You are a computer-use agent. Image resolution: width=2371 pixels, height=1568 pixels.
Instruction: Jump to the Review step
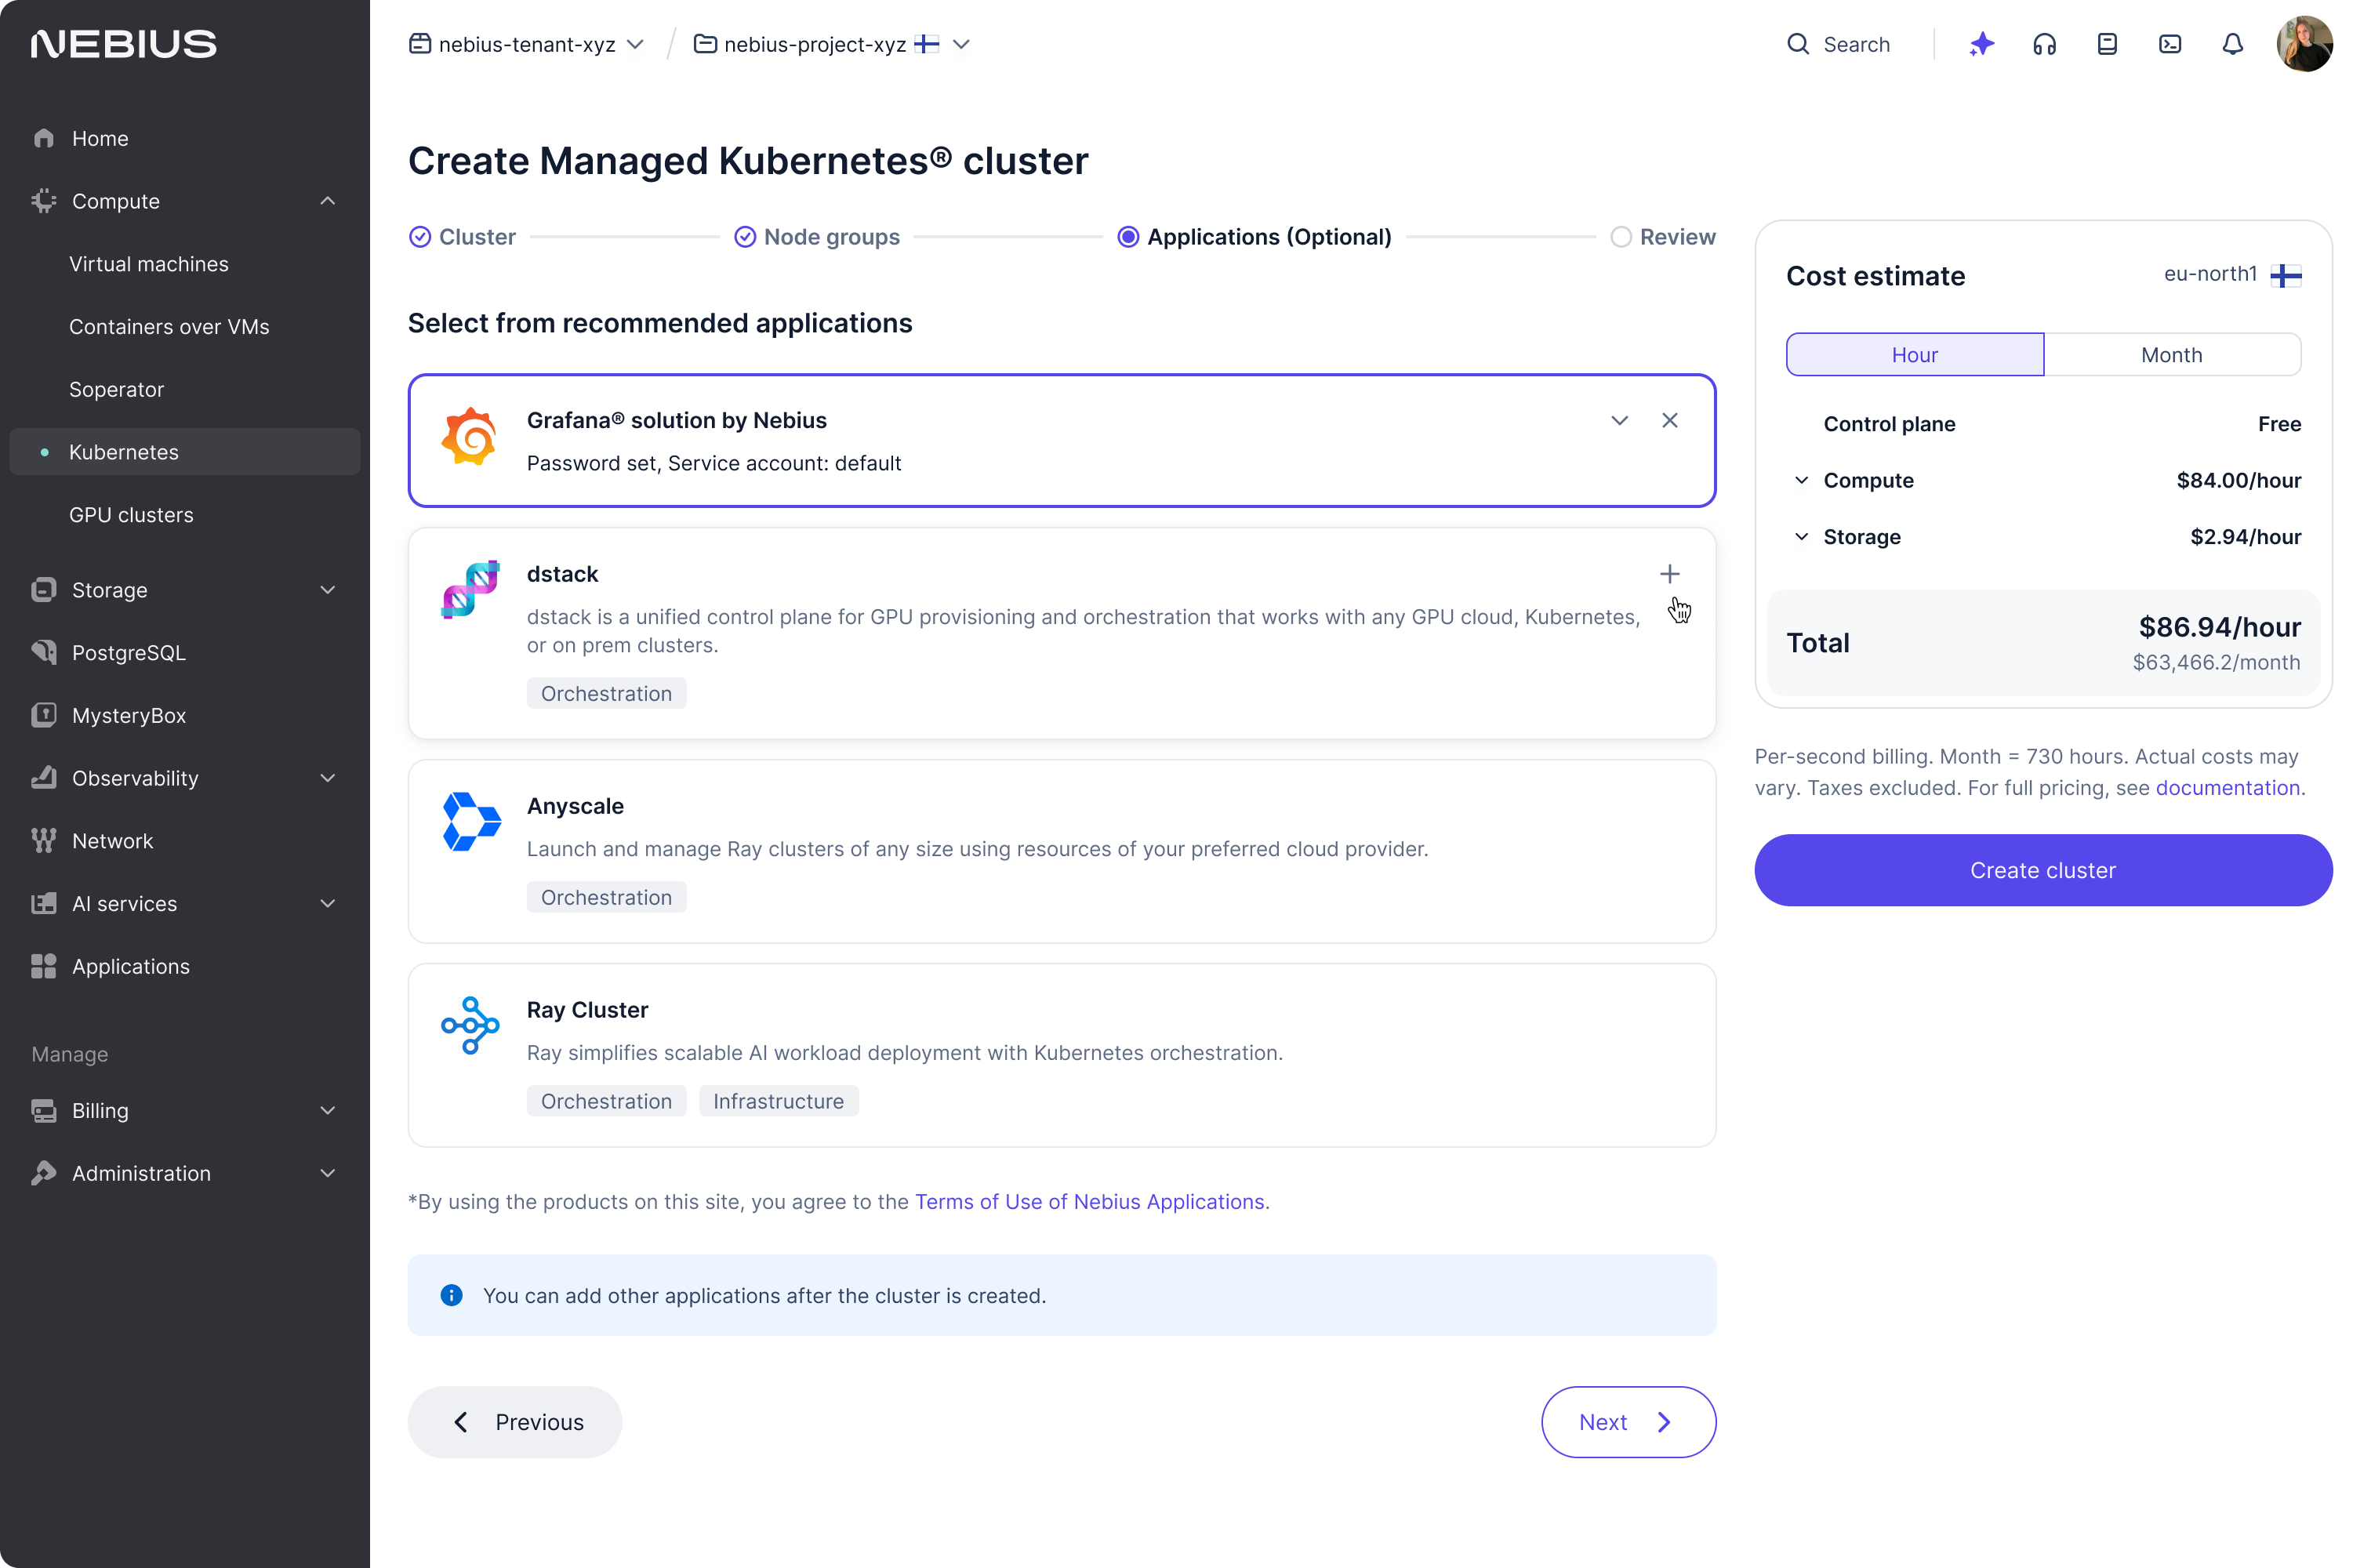tap(1662, 237)
